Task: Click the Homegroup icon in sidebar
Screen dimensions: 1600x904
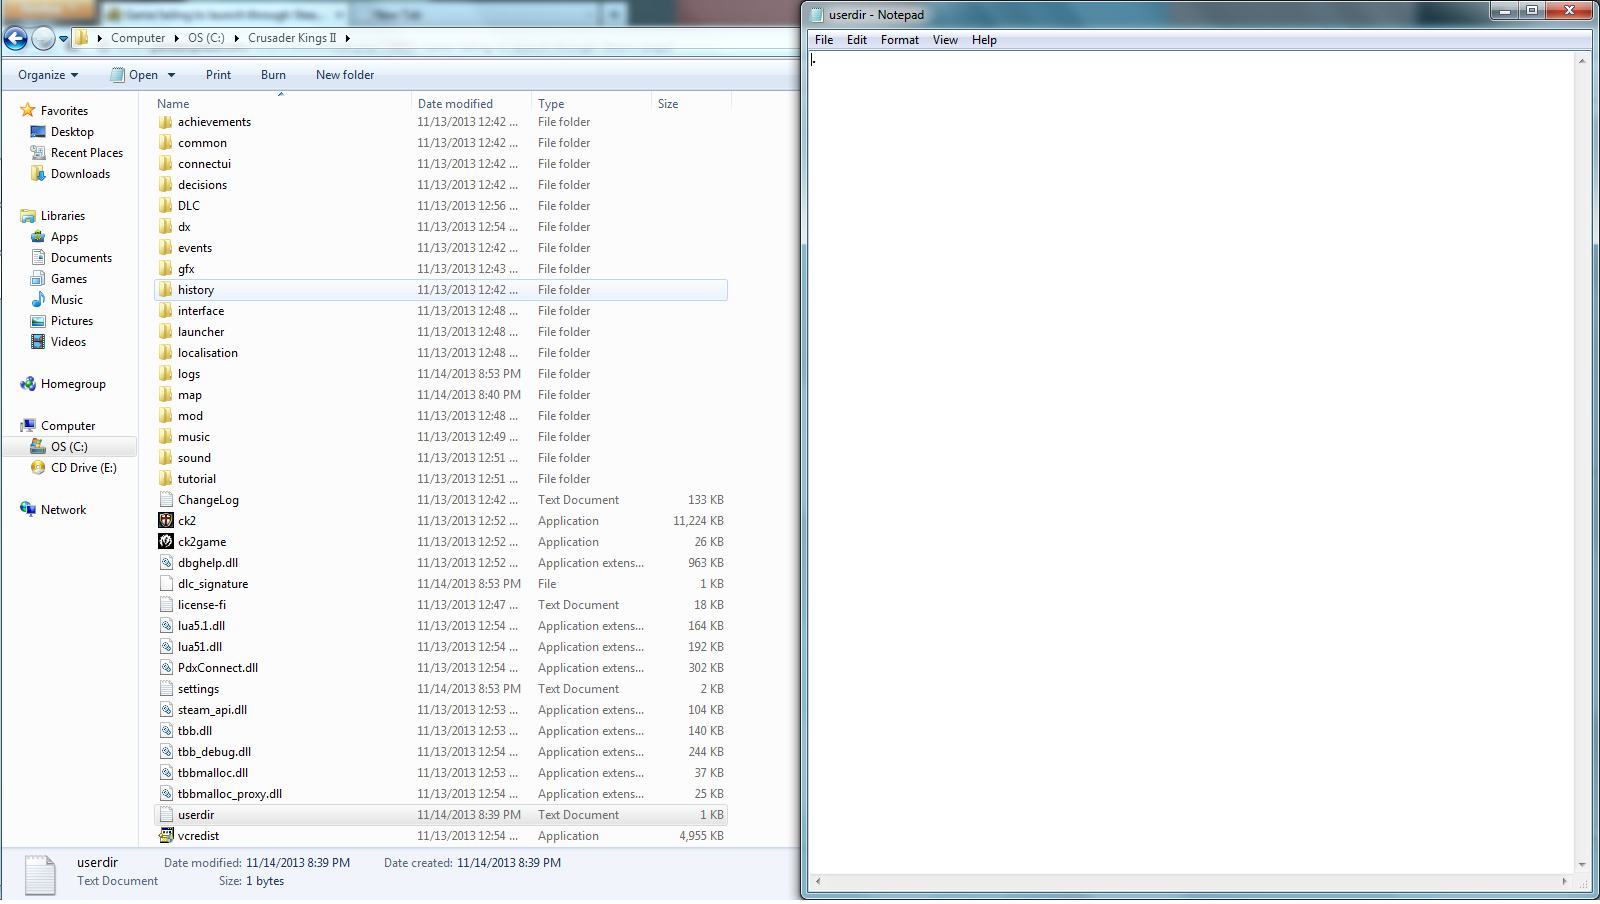Action: pos(28,384)
